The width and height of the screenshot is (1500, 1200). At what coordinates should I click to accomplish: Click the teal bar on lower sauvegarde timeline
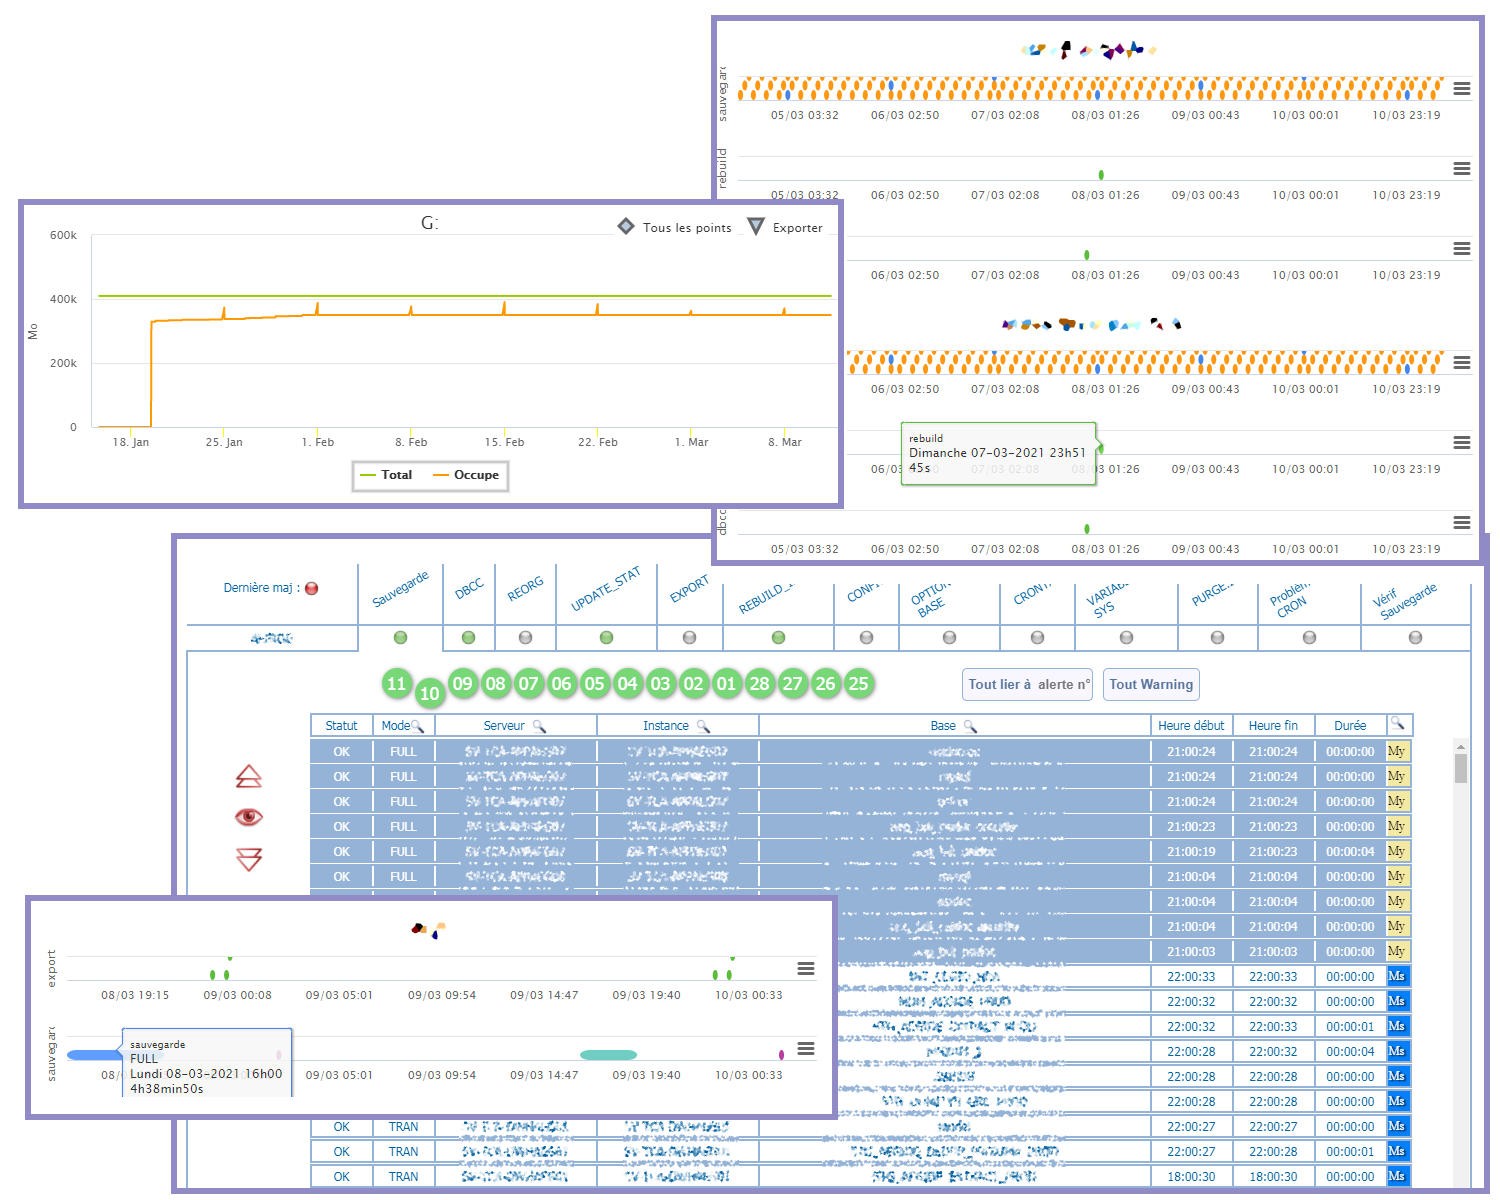608,1055
